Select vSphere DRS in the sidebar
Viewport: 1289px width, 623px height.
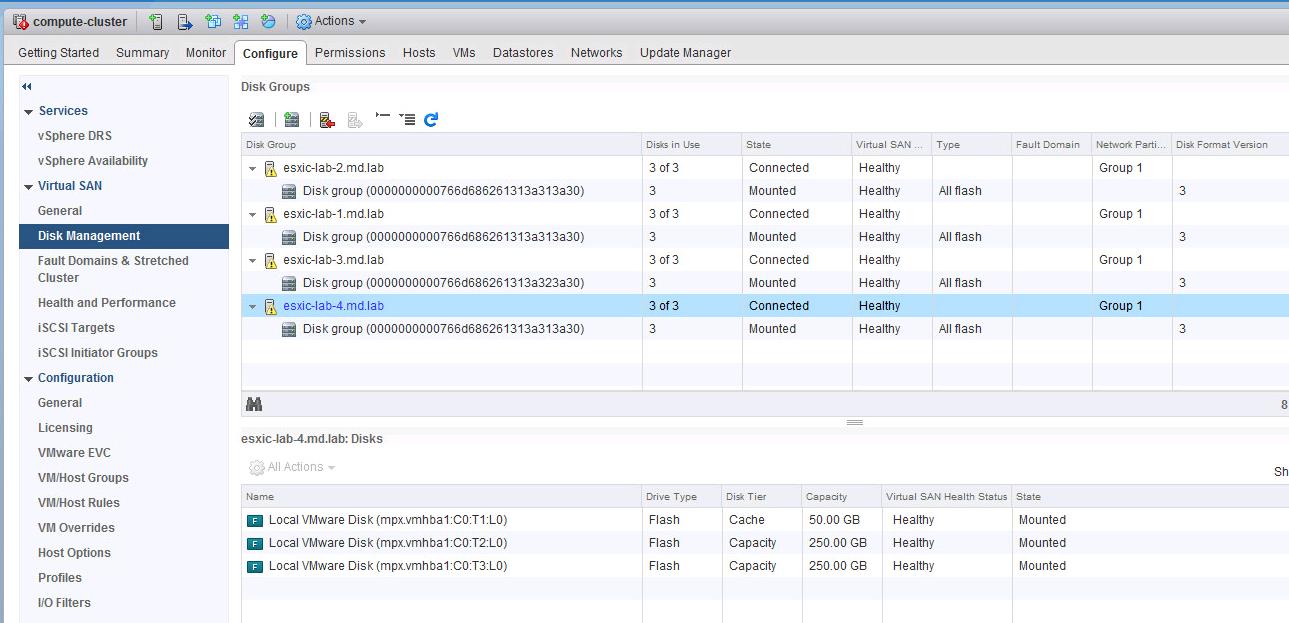click(x=75, y=136)
